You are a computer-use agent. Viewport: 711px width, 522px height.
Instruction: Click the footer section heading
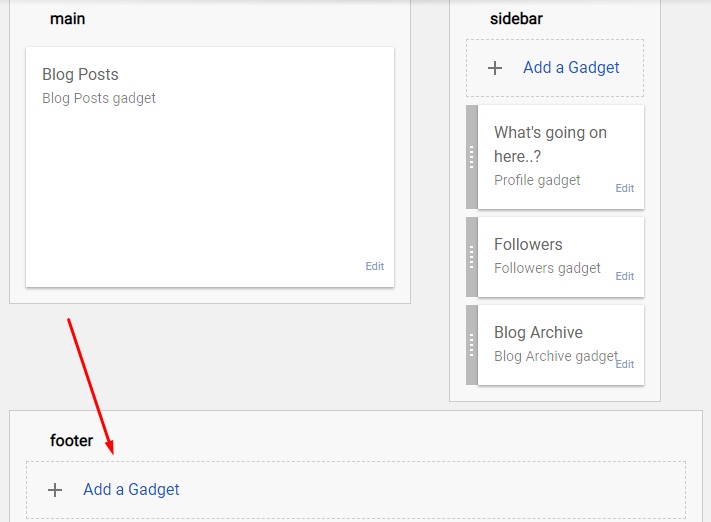point(71,441)
